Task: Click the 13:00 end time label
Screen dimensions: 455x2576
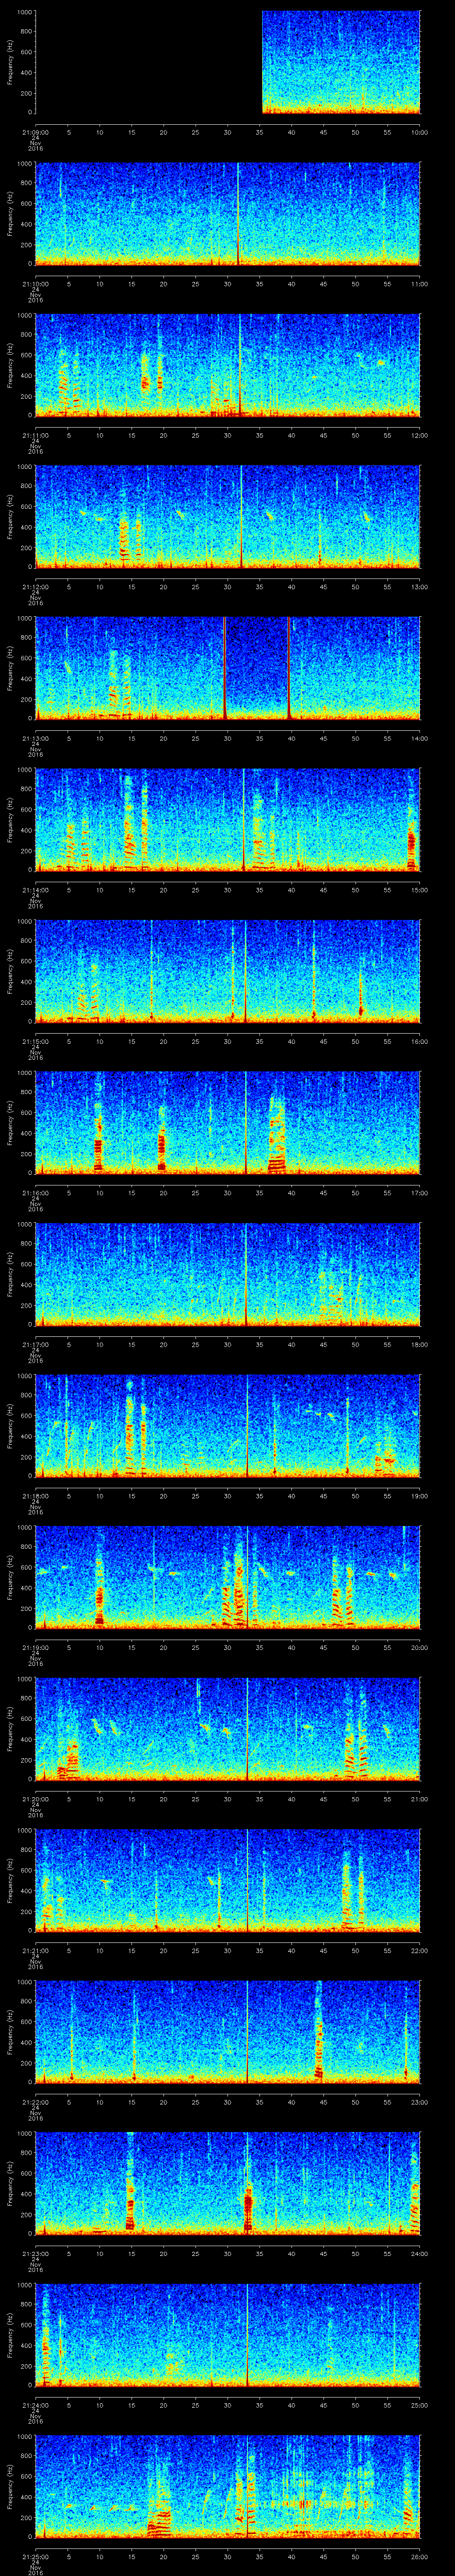Action: [419, 587]
